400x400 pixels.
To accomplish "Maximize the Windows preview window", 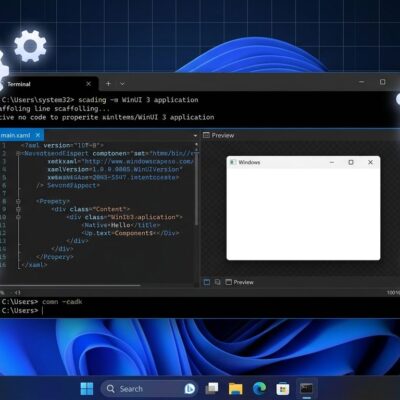I will [x=351, y=162].
